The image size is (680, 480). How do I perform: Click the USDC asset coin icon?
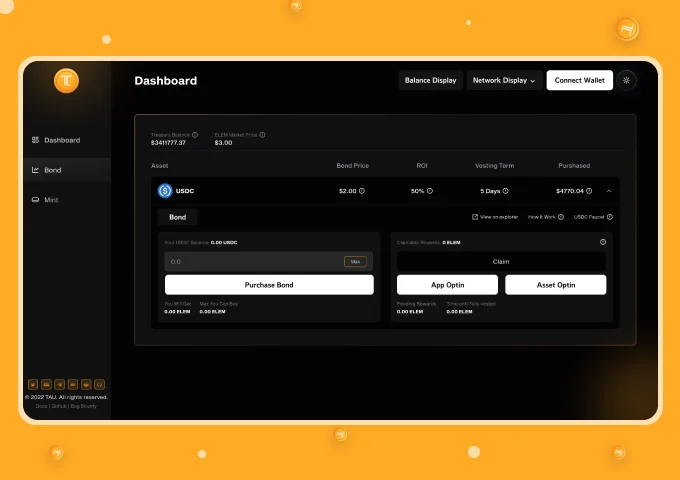[x=165, y=190]
